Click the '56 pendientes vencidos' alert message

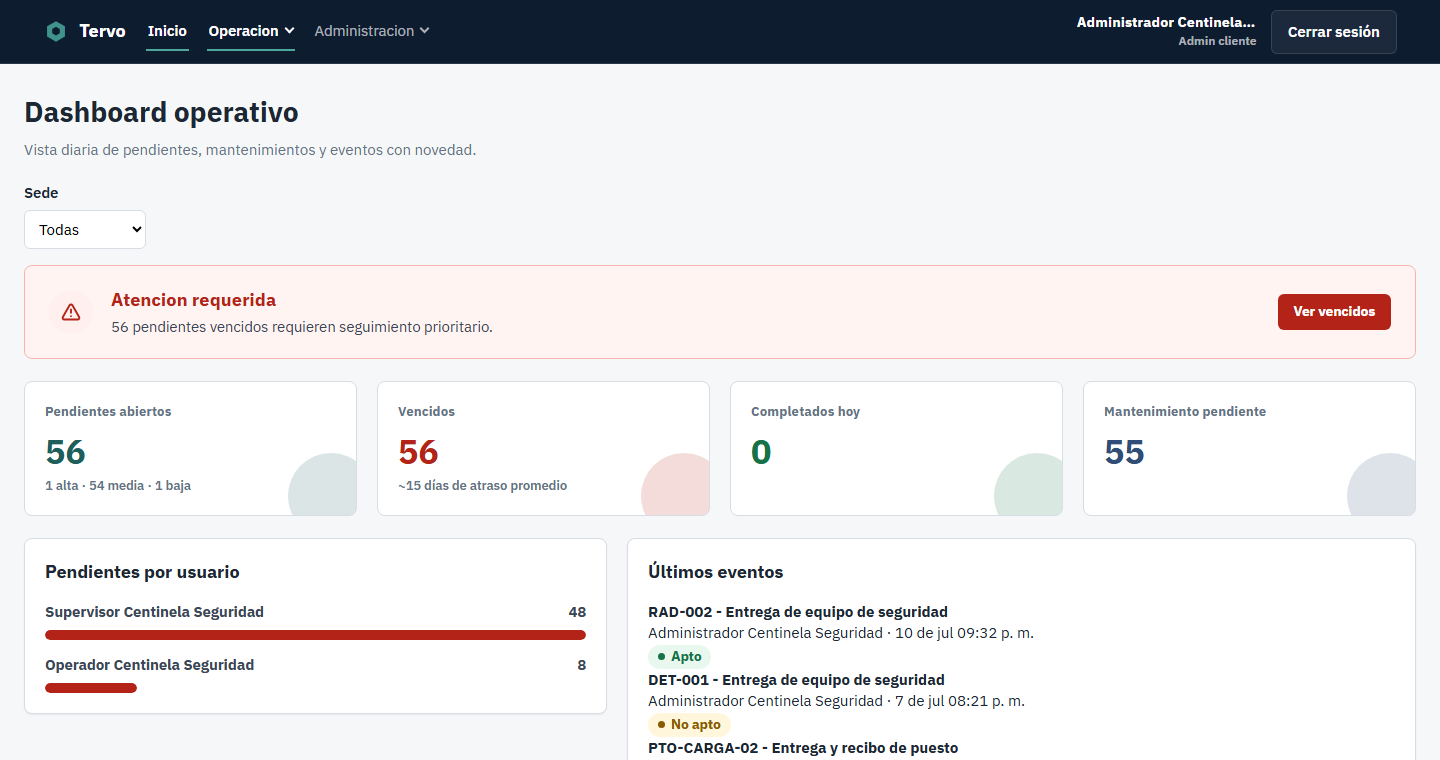point(302,327)
